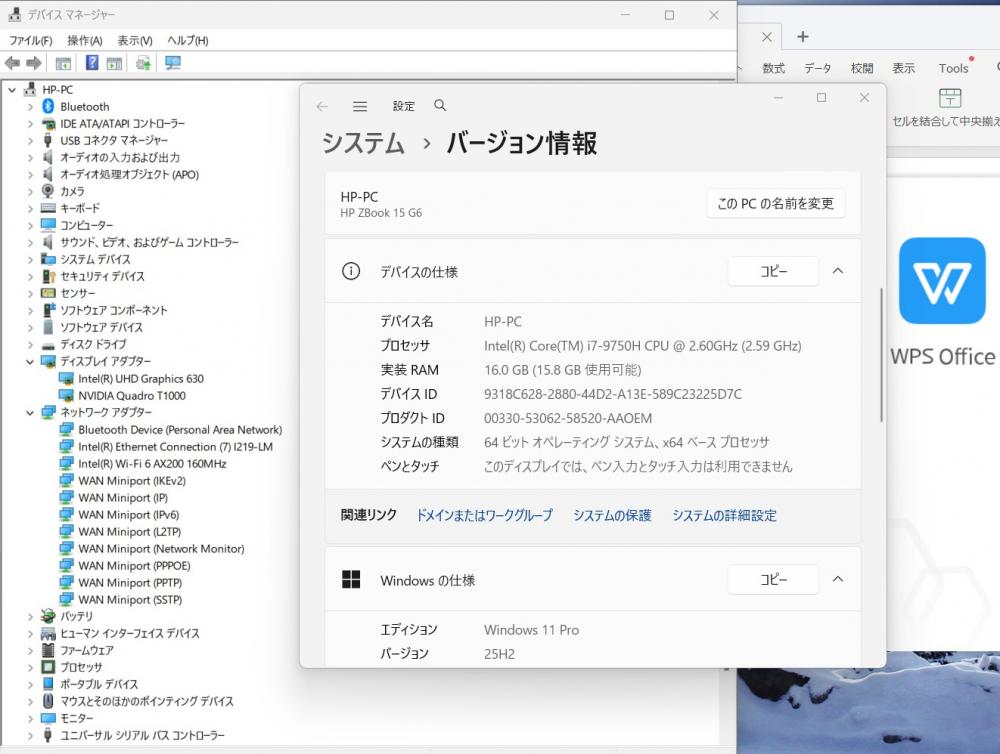Click the update driver software toolbar icon
This screenshot has height=754, width=1000.
coord(143,63)
